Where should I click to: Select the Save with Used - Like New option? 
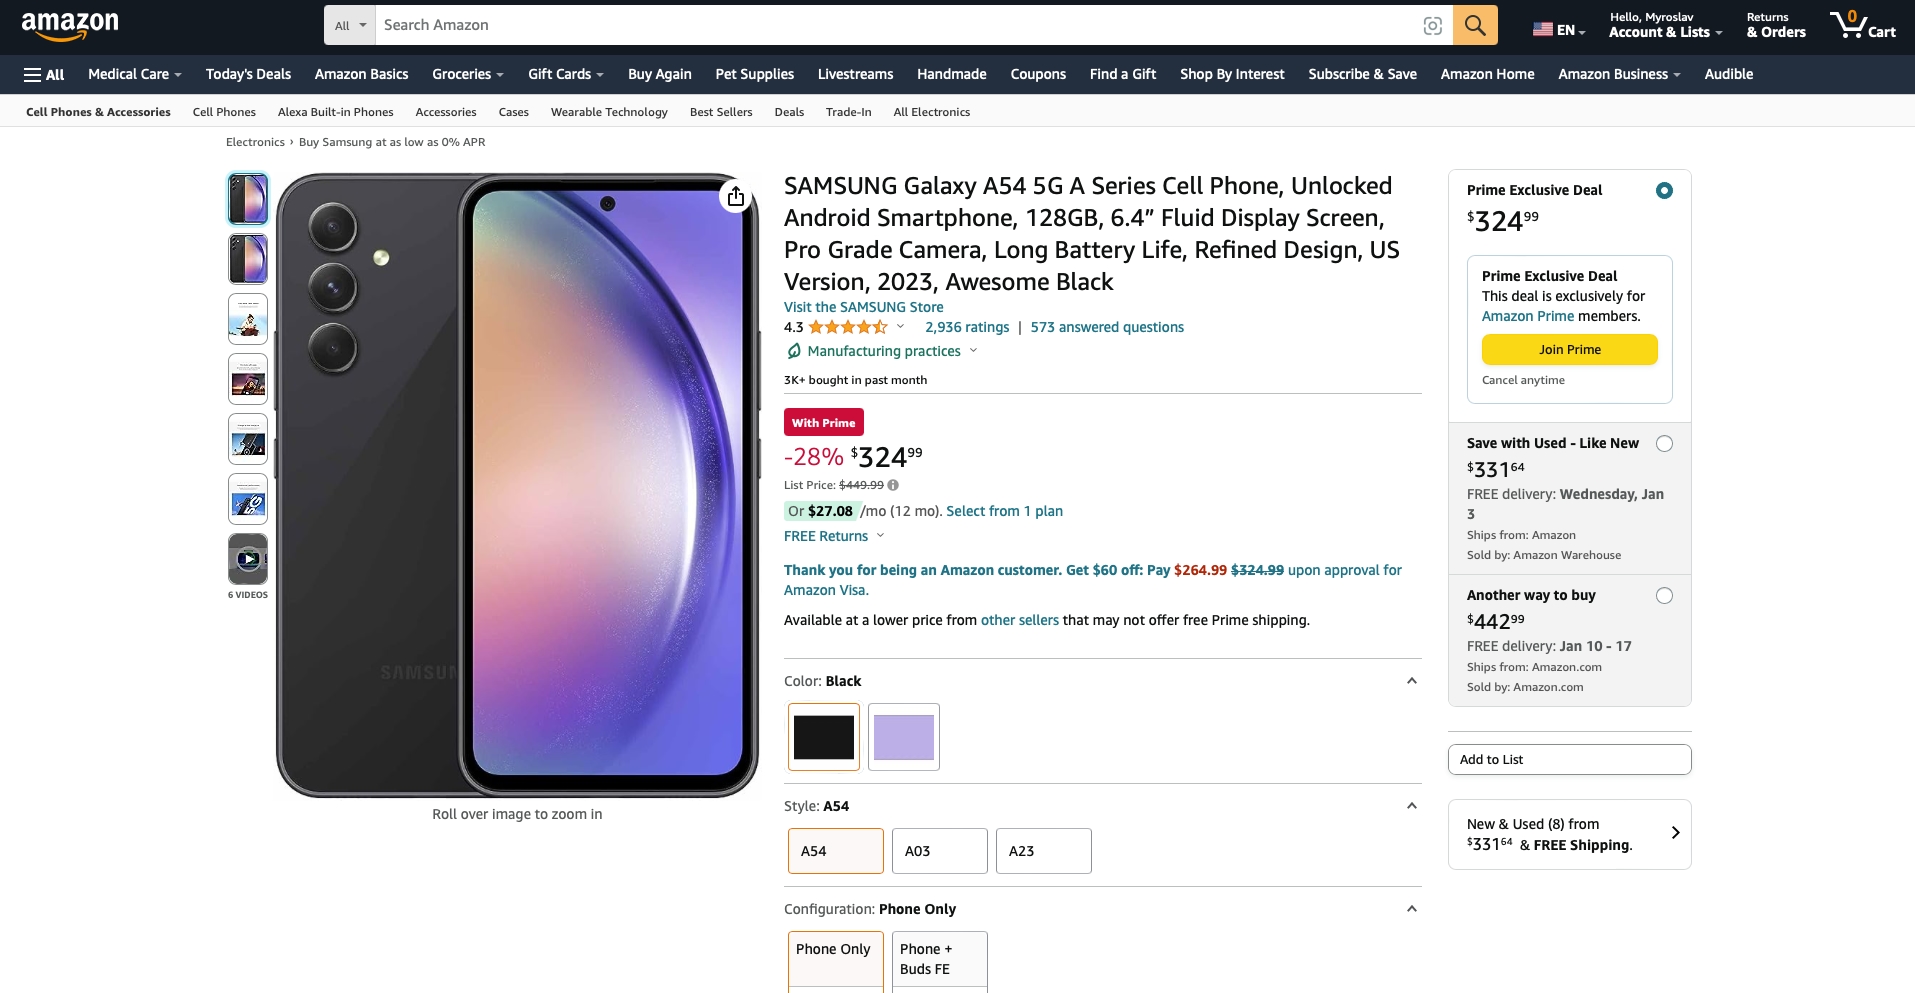[x=1664, y=443]
